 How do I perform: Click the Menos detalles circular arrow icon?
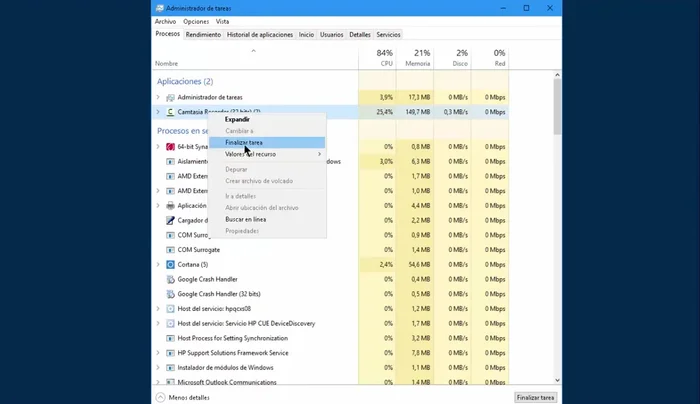(x=160, y=397)
